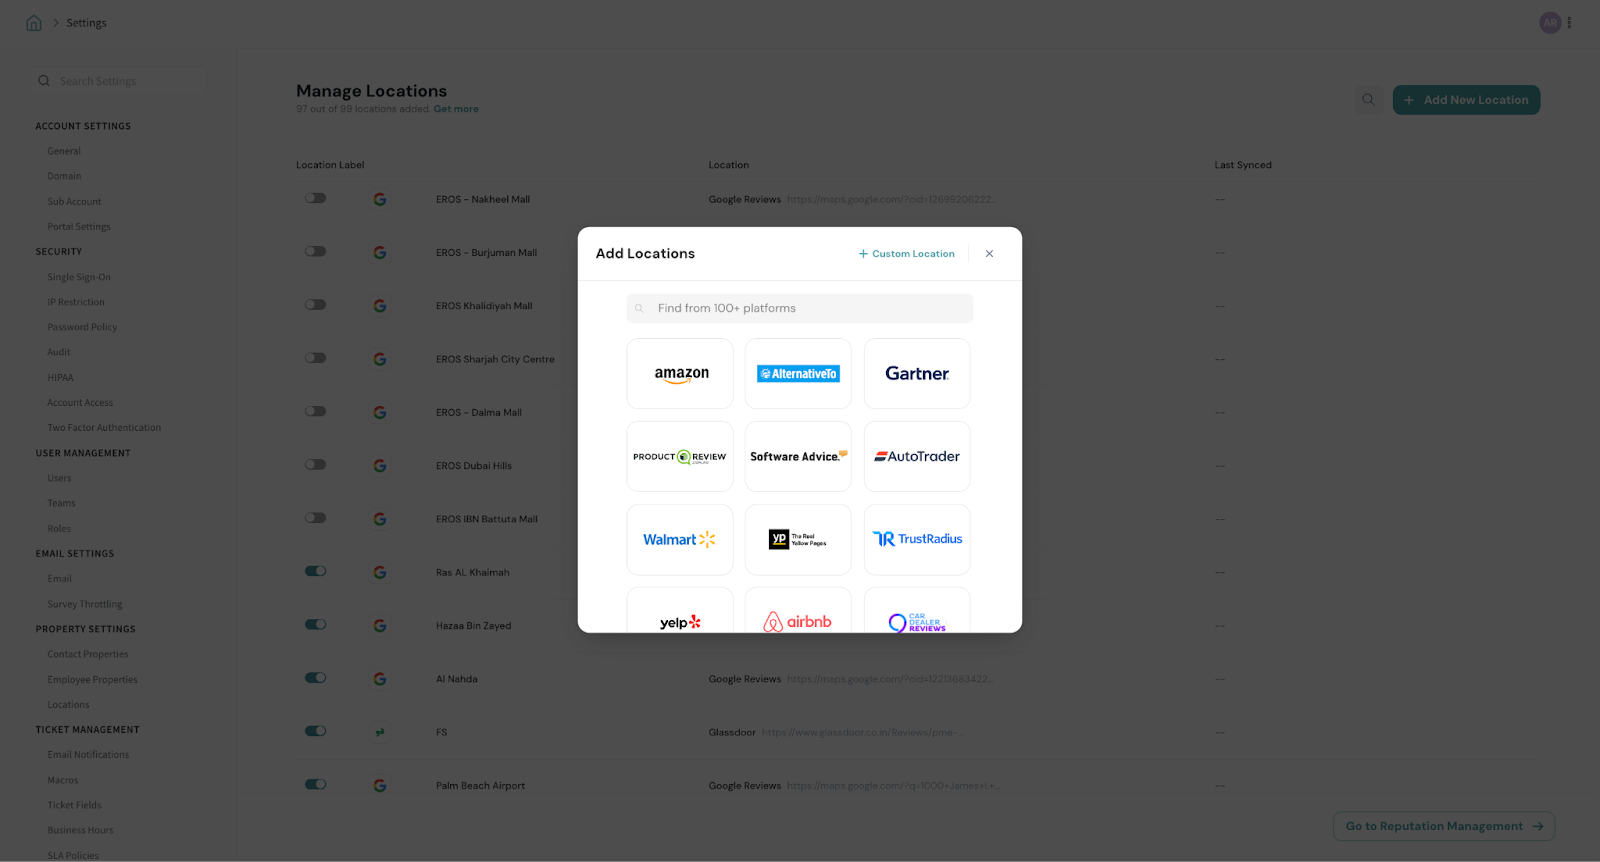Screen dimensions: 1600x862
Task: Click Custom Location link
Action: (x=906, y=254)
